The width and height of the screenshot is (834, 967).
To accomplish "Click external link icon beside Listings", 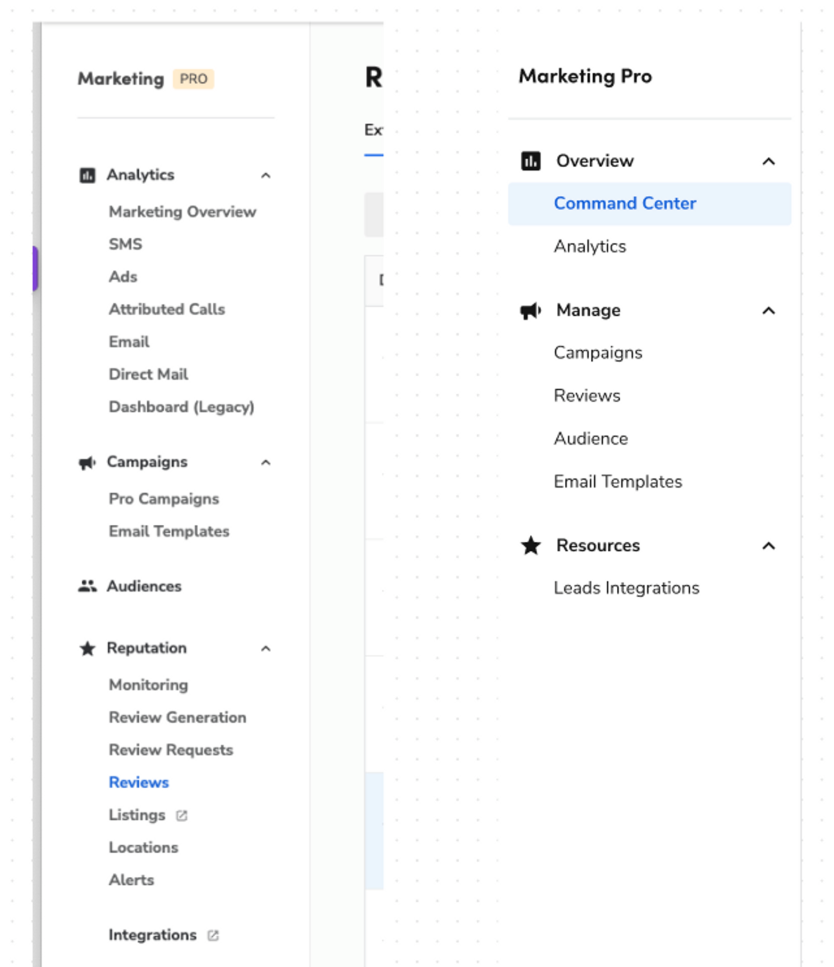I will tap(182, 816).
